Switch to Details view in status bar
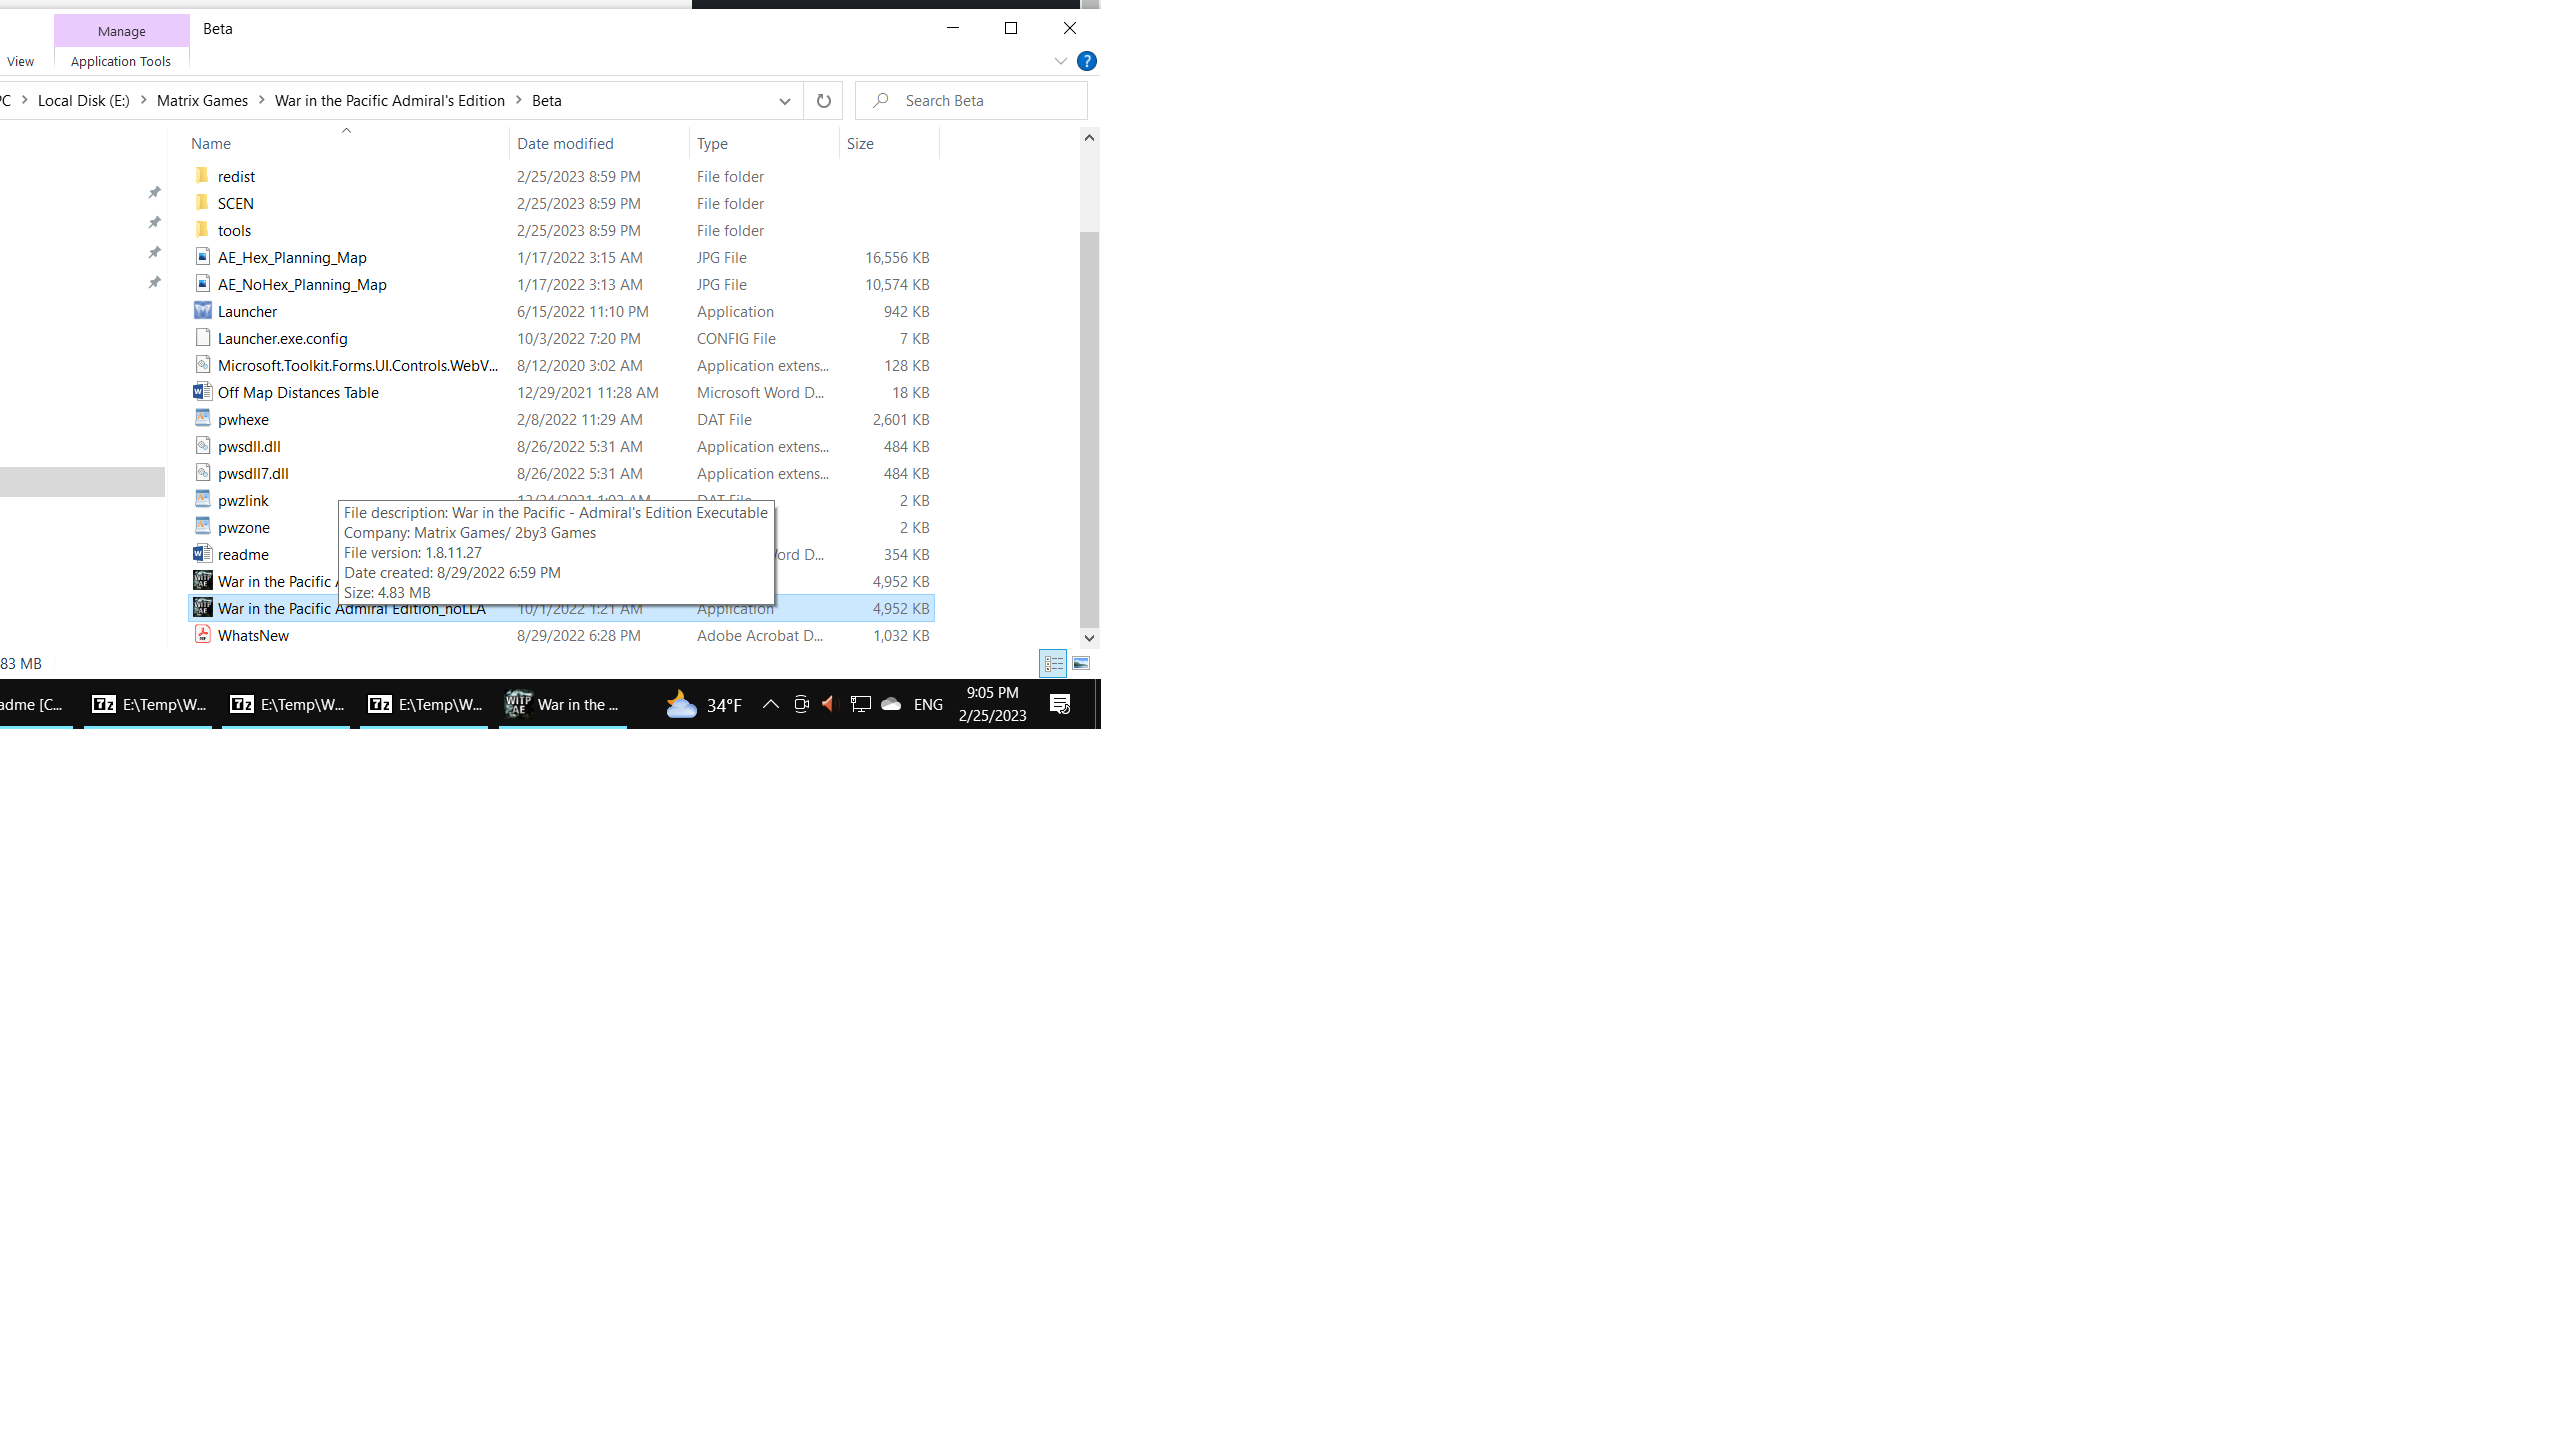 1053,663
